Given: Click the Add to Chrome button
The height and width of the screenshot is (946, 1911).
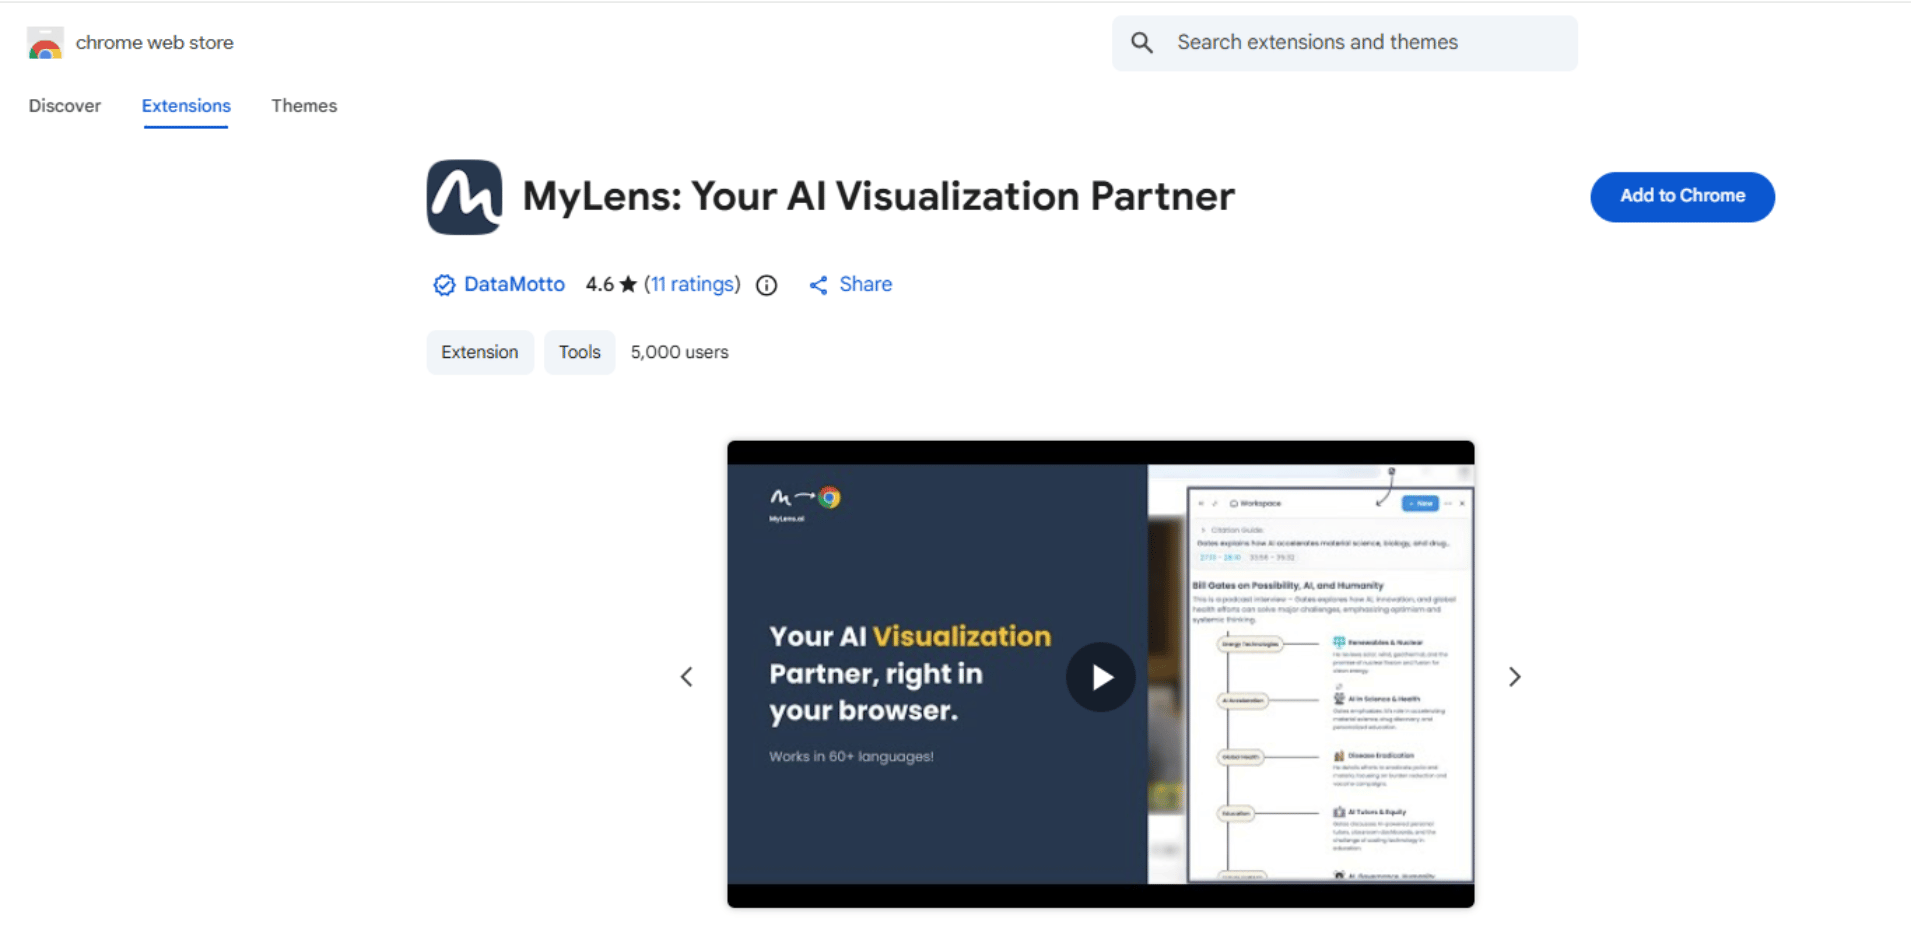Looking at the screenshot, I should (x=1681, y=197).
